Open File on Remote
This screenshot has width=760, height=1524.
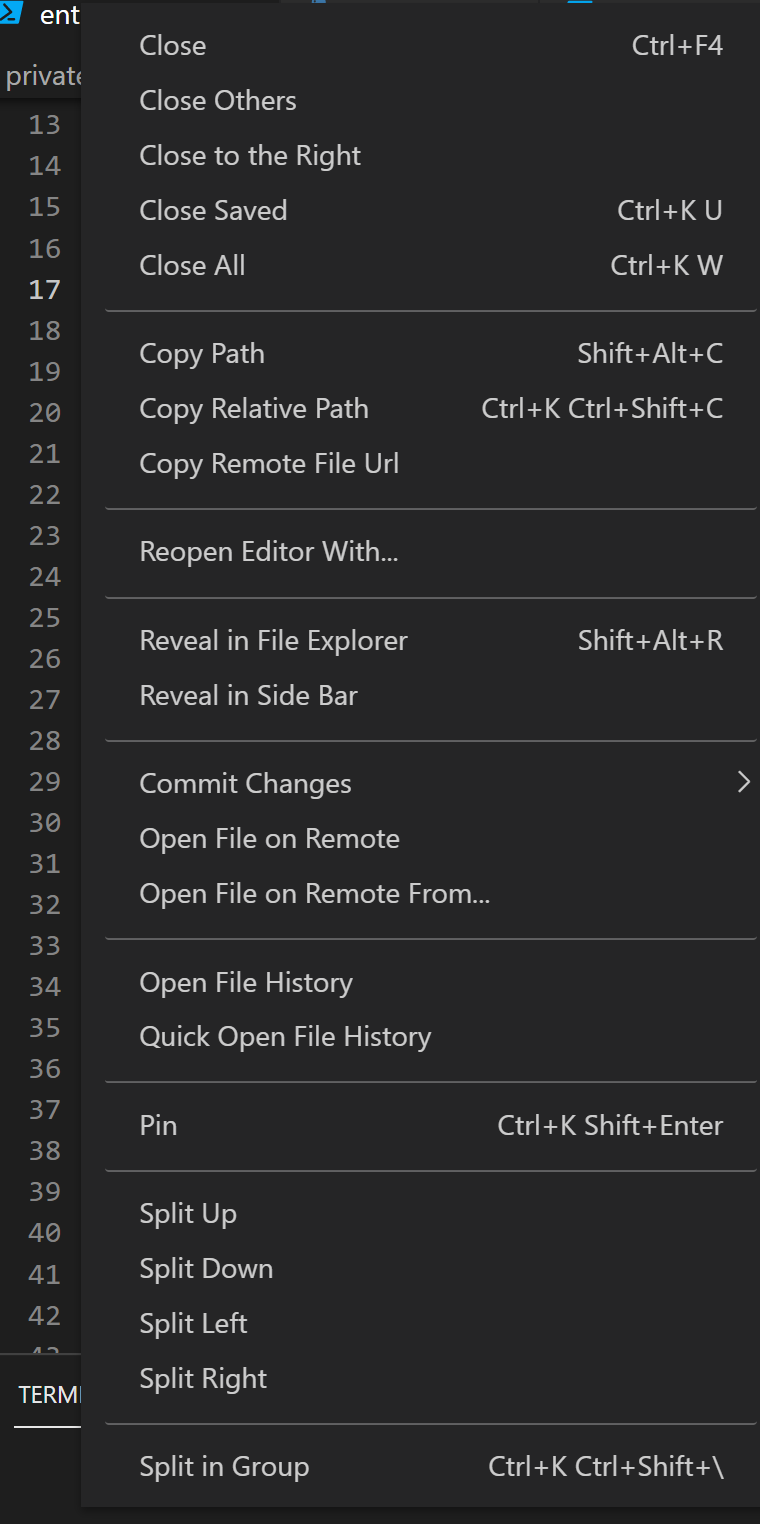pyautogui.click(x=269, y=838)
